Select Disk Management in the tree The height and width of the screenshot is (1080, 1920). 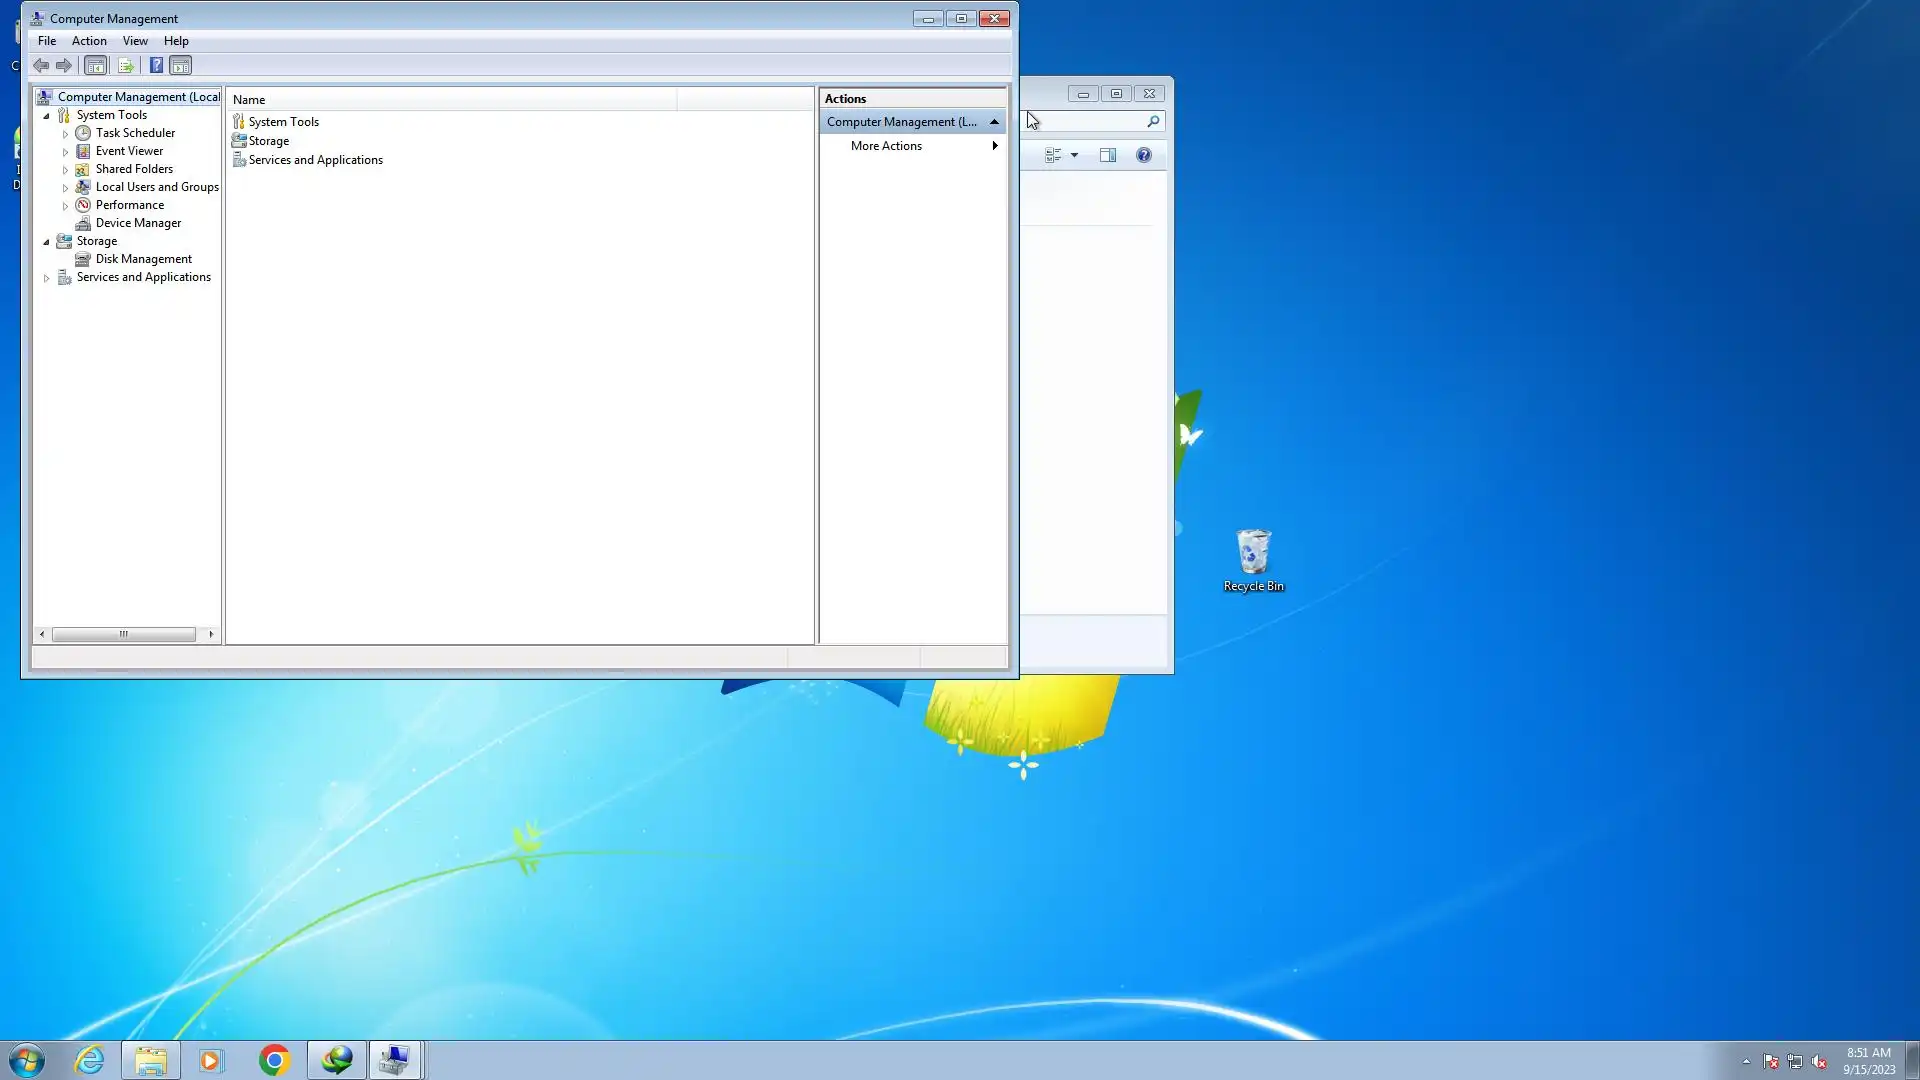click(143, 259)
